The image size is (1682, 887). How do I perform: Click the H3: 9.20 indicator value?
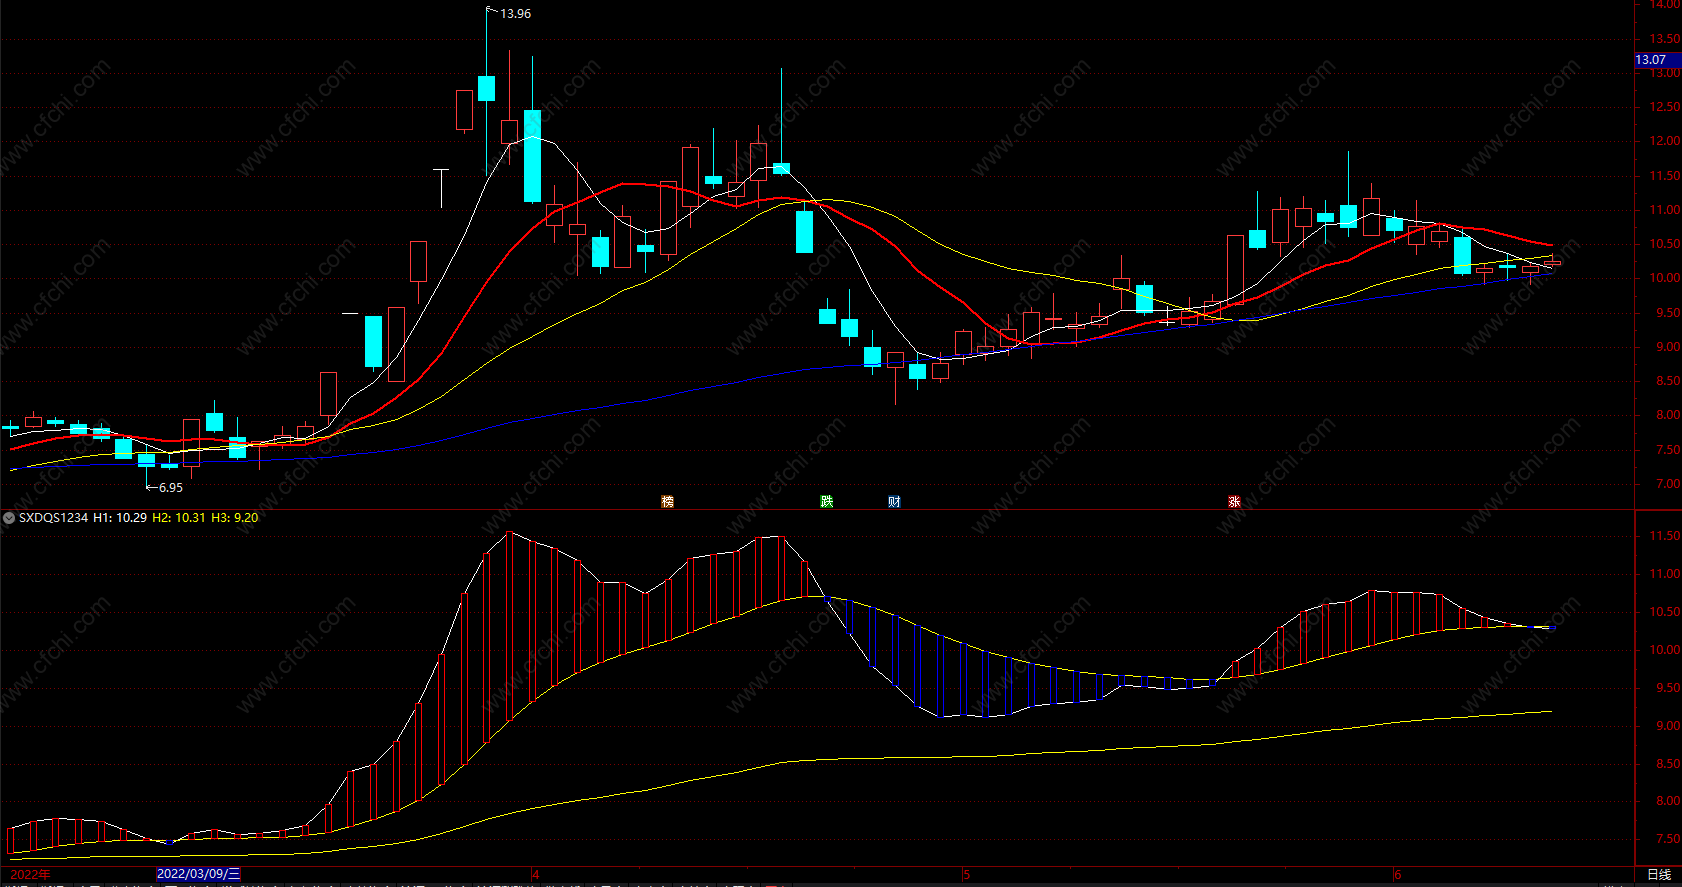(x=235, y=518)
